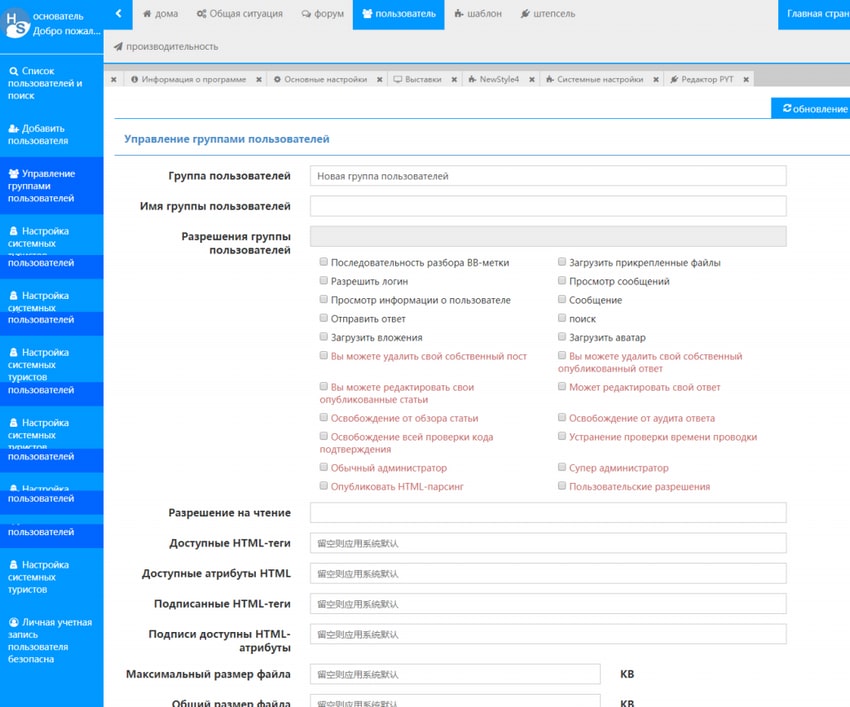Viewport: 850px width, 707px height.
Task: Check the 'Загрузить вложения' box
Action: [x=324, y=337]
